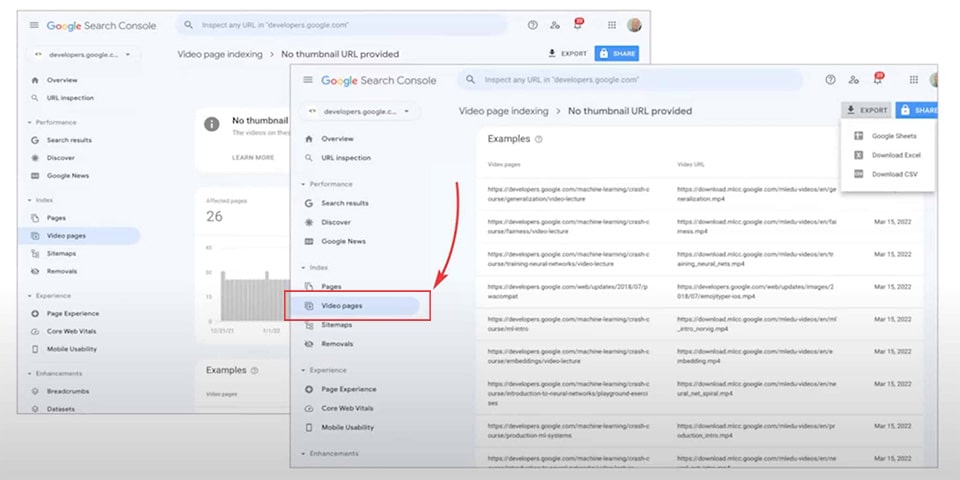Click URL inspection search field in front window
The height and width of the screenshot is (480, 960).
pos(630,80)
